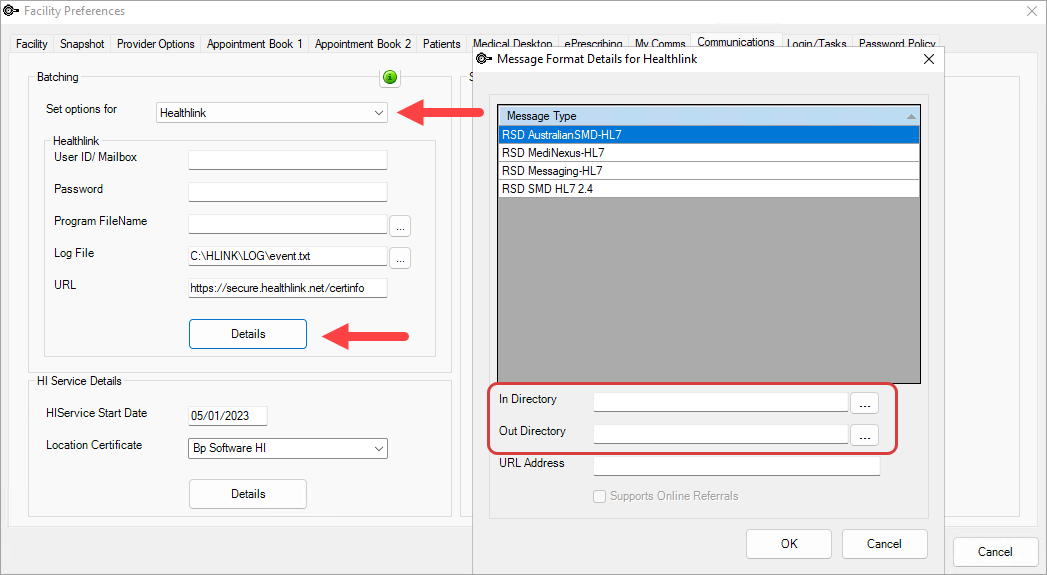Click the In Directory text field

720,402
